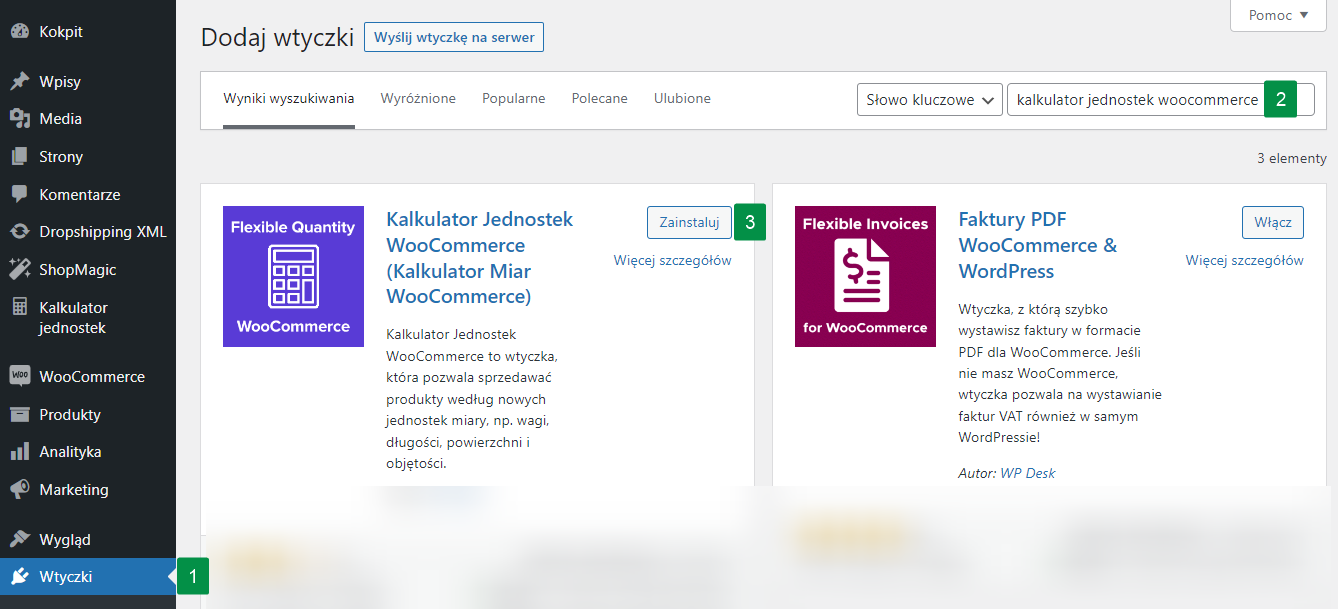Open Analityka menu entry
The image size is (1338, 609).
(88, 452)
